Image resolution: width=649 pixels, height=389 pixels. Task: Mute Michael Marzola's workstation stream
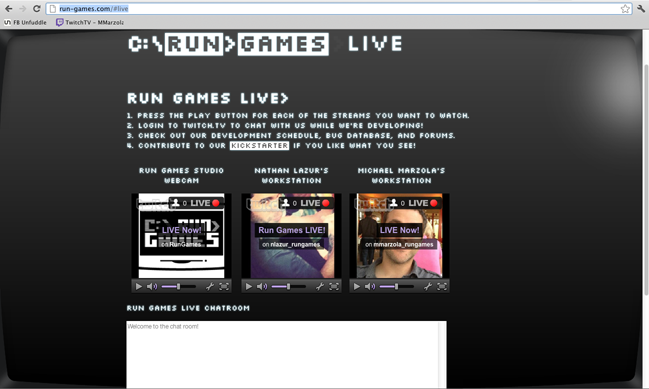(x=370, y=286)
